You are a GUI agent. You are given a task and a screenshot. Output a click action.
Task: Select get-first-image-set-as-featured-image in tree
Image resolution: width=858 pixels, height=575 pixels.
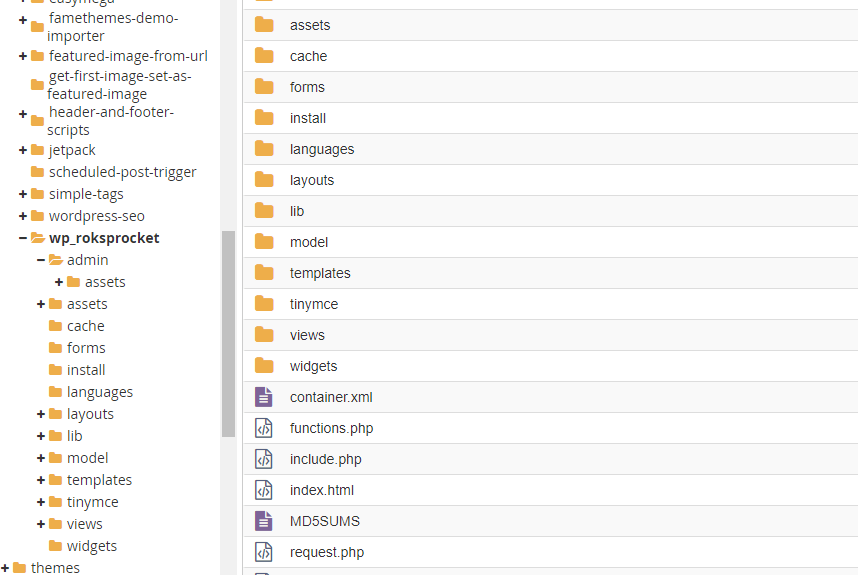119,85
